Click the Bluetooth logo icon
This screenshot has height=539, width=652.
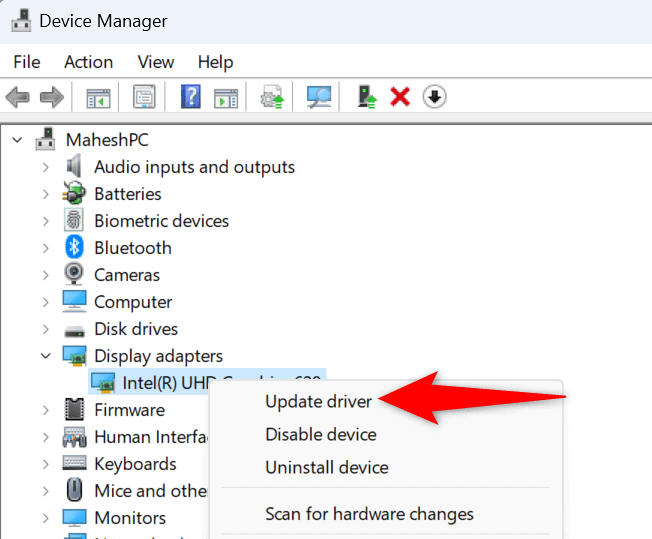74,247
